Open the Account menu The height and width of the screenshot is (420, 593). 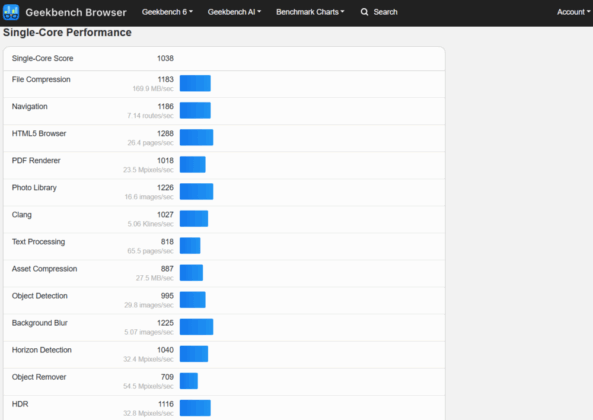click(x=573, y=12)
